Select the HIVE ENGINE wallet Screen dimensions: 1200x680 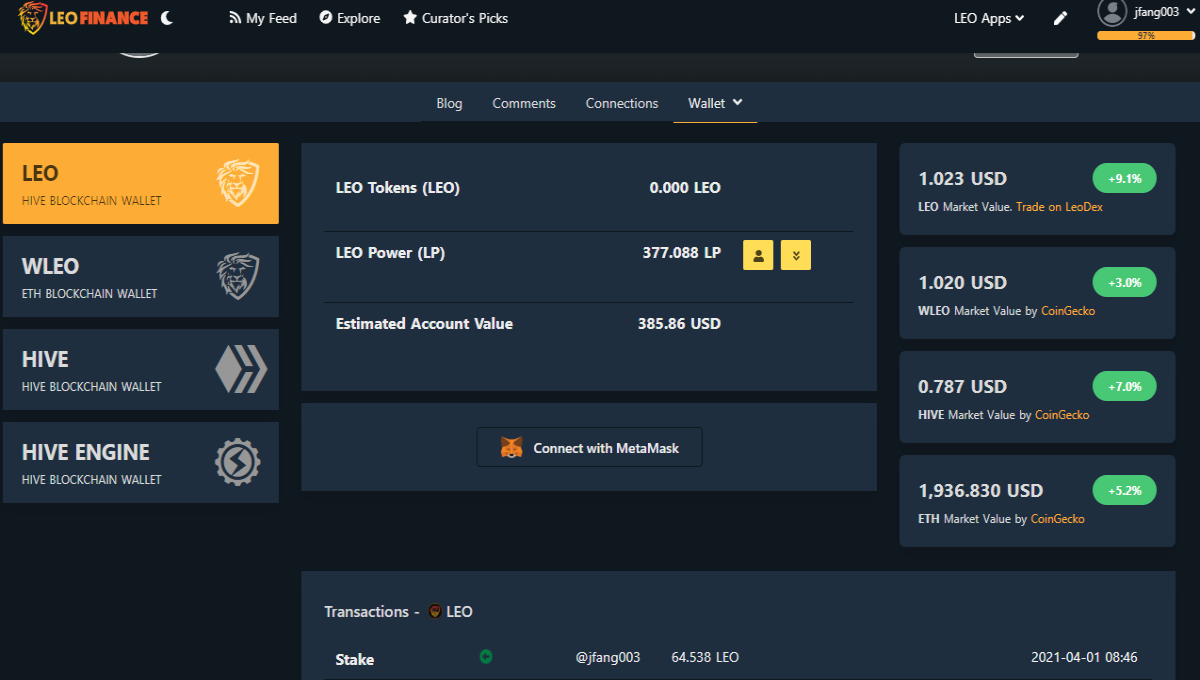[x=141, y=462]
